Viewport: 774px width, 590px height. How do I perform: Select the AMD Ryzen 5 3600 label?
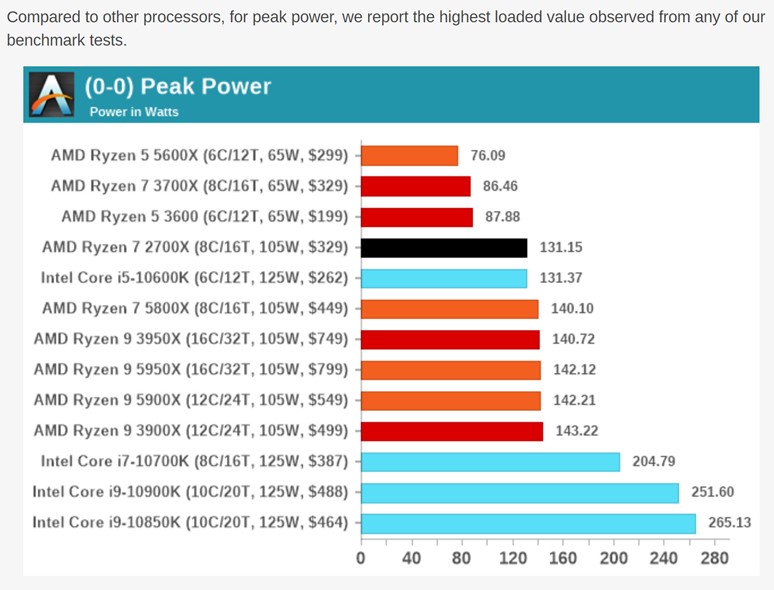204,216
